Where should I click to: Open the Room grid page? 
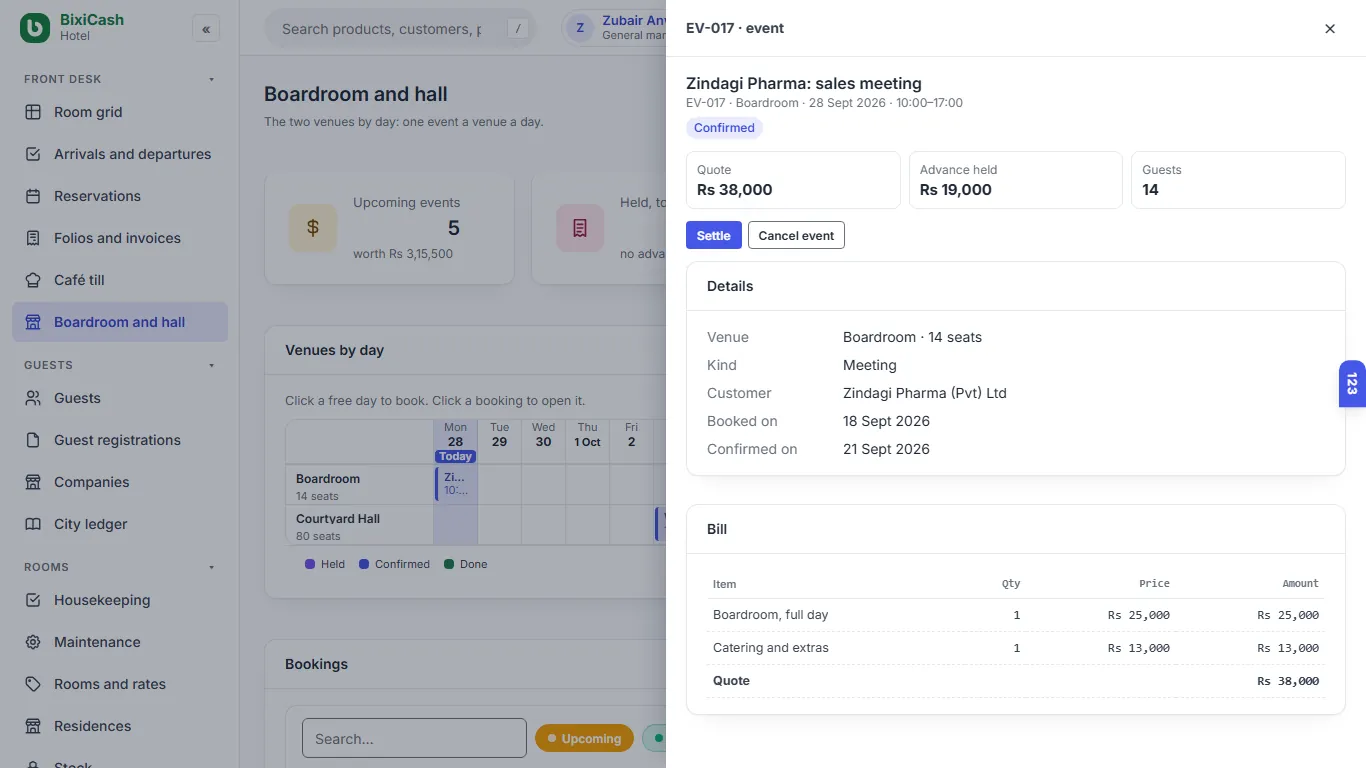click(x=120, y=112)
